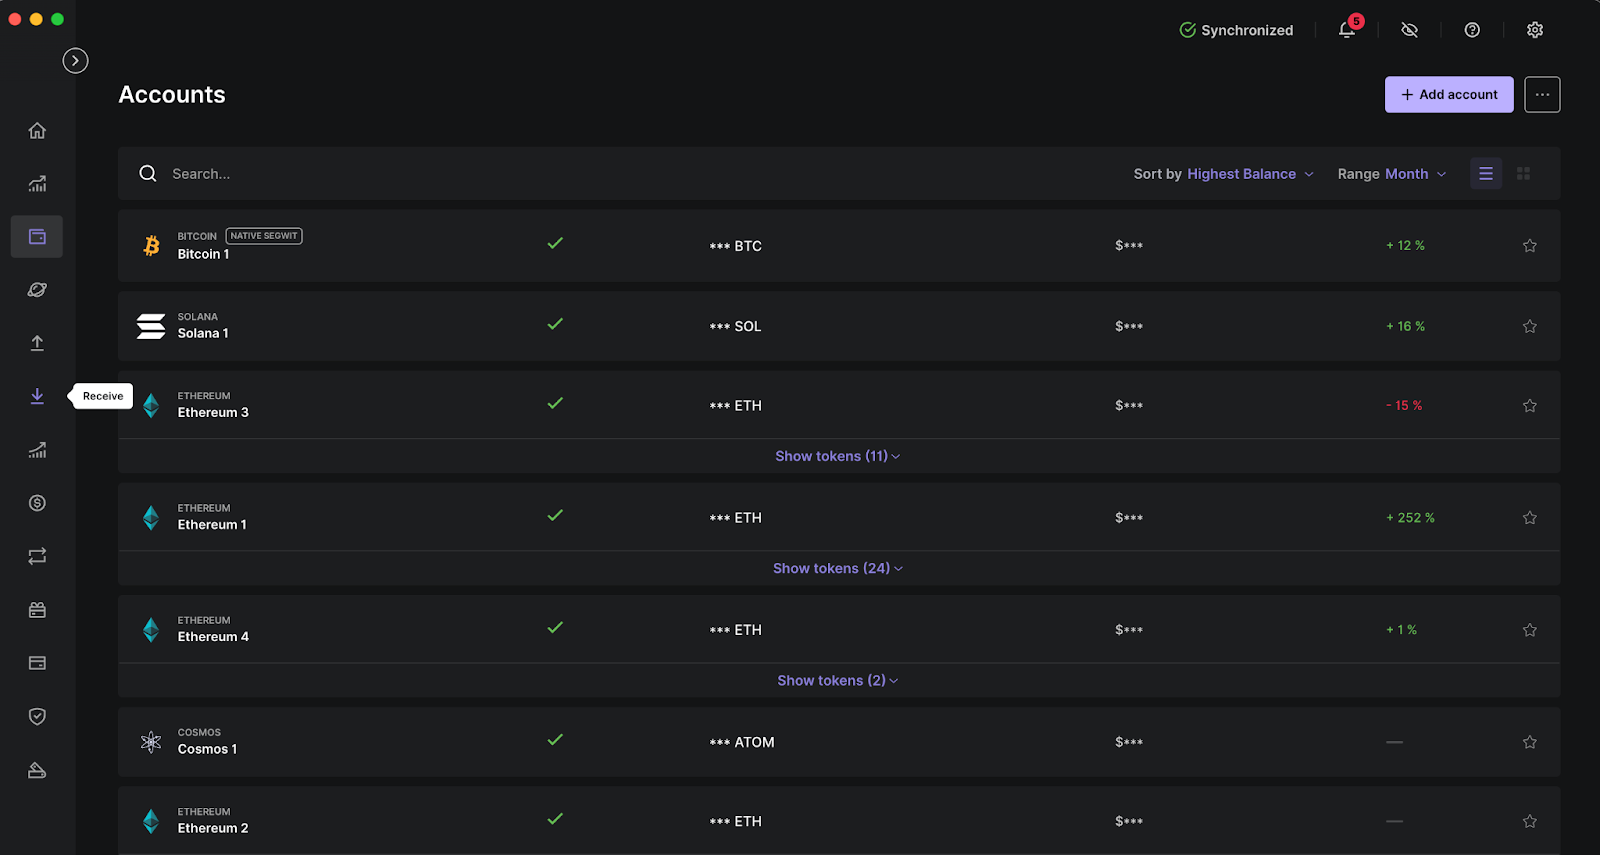Star the Bitcoin 1 account

pos(1529,246)
